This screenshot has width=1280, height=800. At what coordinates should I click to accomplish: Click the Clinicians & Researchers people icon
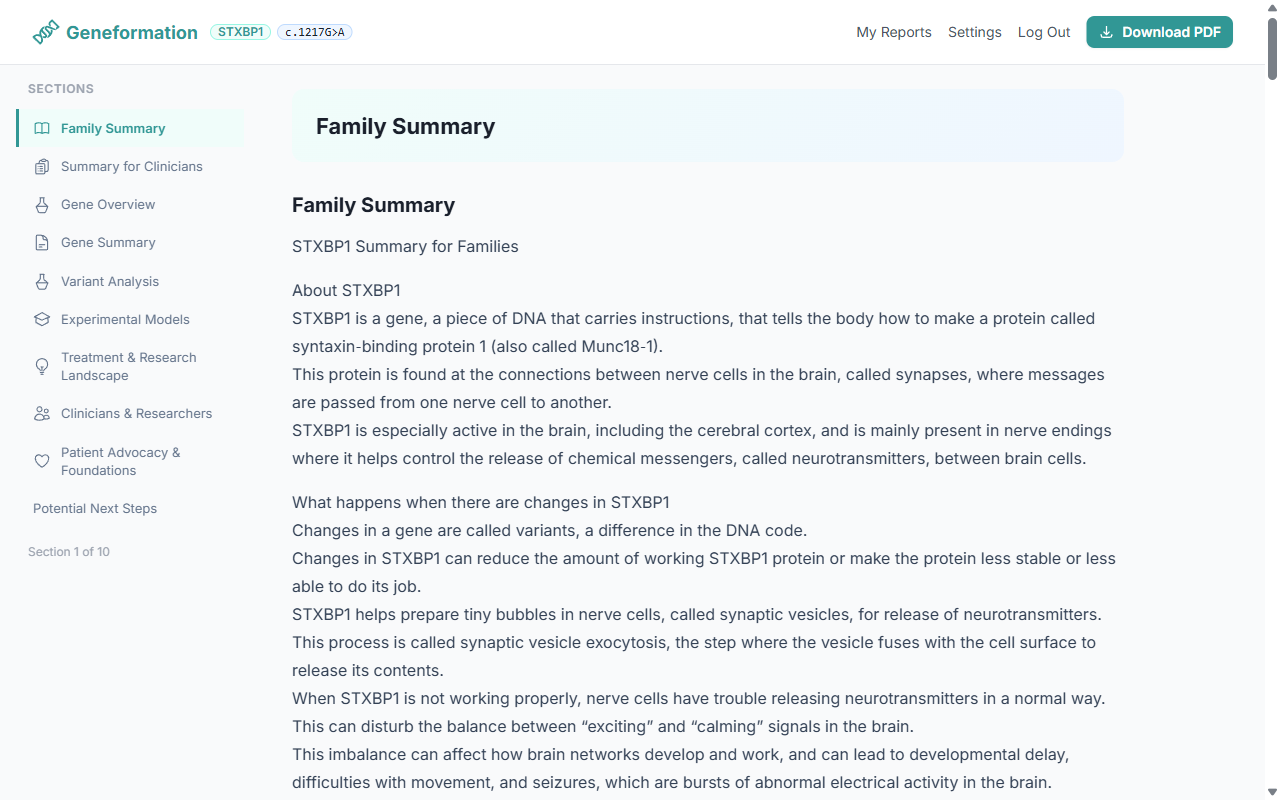42,413
